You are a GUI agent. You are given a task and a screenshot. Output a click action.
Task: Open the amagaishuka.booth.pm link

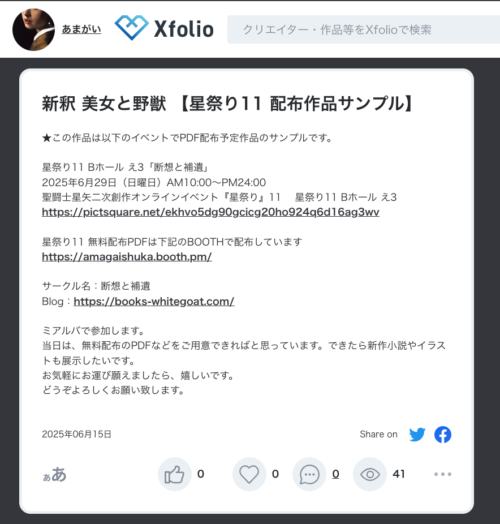pyautogui.click(x=127, y=257)
